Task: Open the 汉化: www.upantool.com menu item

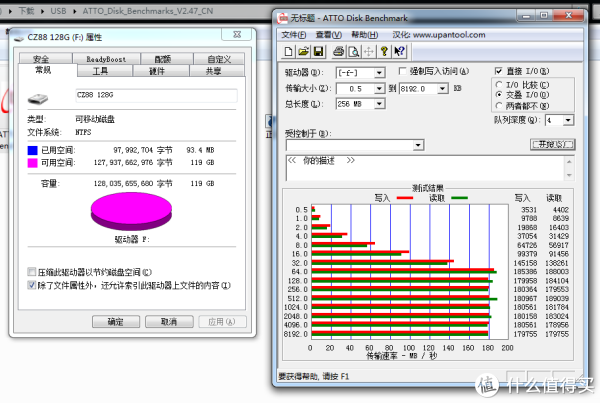Action: pyautogui.click(x=439, y=35)
